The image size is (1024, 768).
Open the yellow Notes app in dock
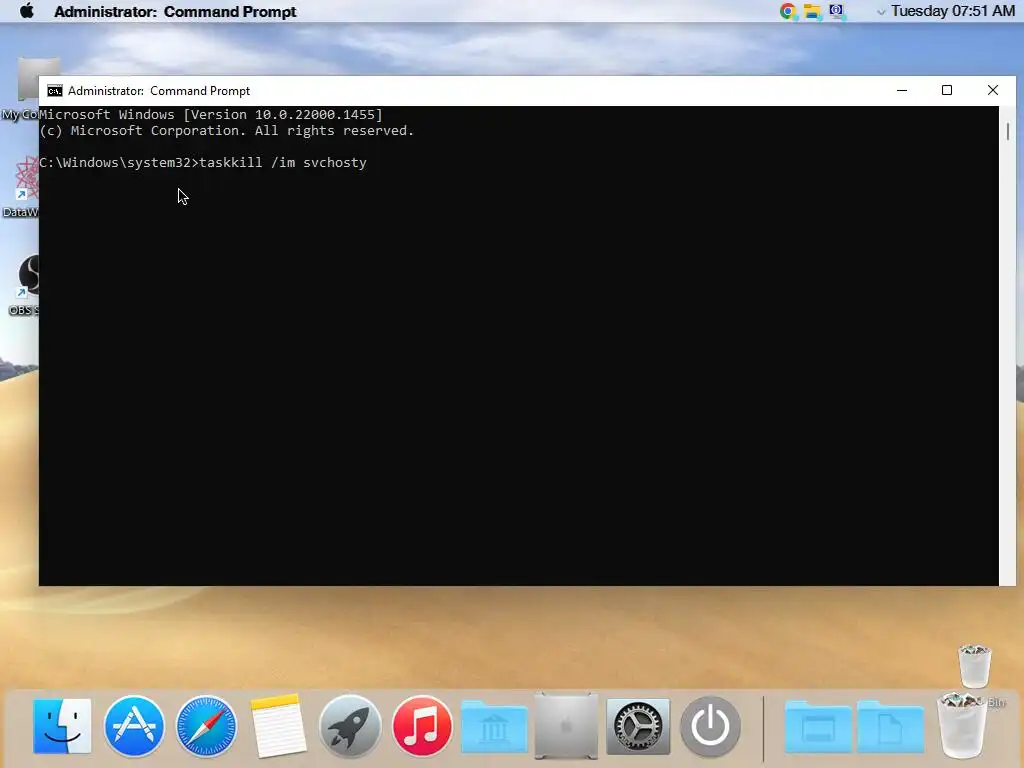coord(278,726)
